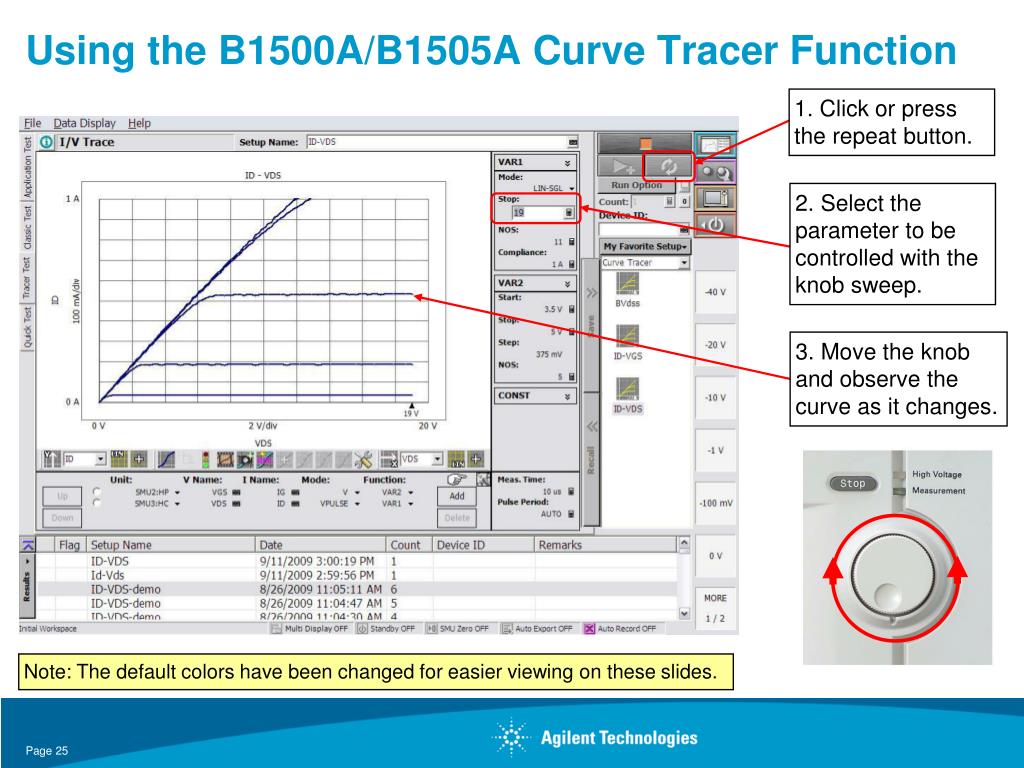This screenshot has width=1024, height=768.
Task: Expand the CONST panel chevron
Action: [567, 396]
